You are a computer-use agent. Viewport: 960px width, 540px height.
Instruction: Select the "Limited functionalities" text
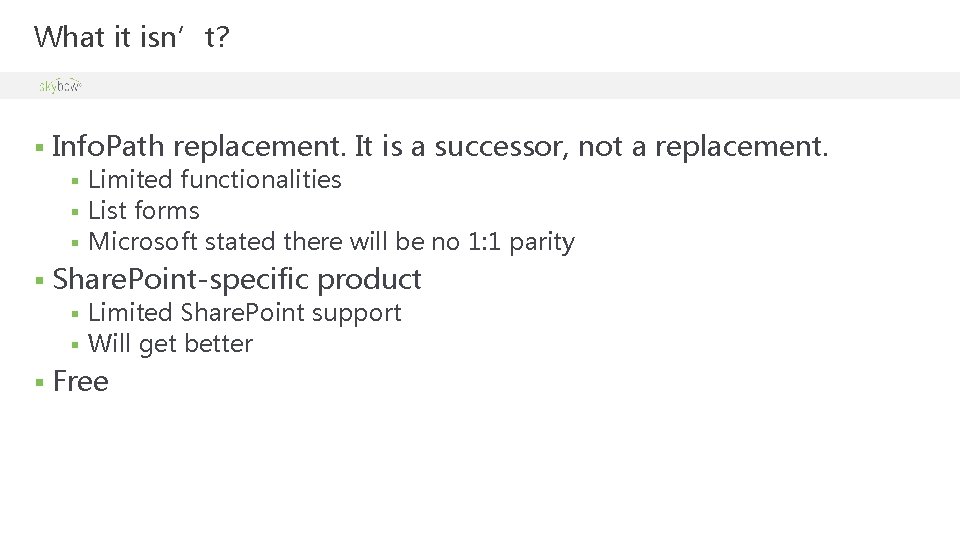215,180
